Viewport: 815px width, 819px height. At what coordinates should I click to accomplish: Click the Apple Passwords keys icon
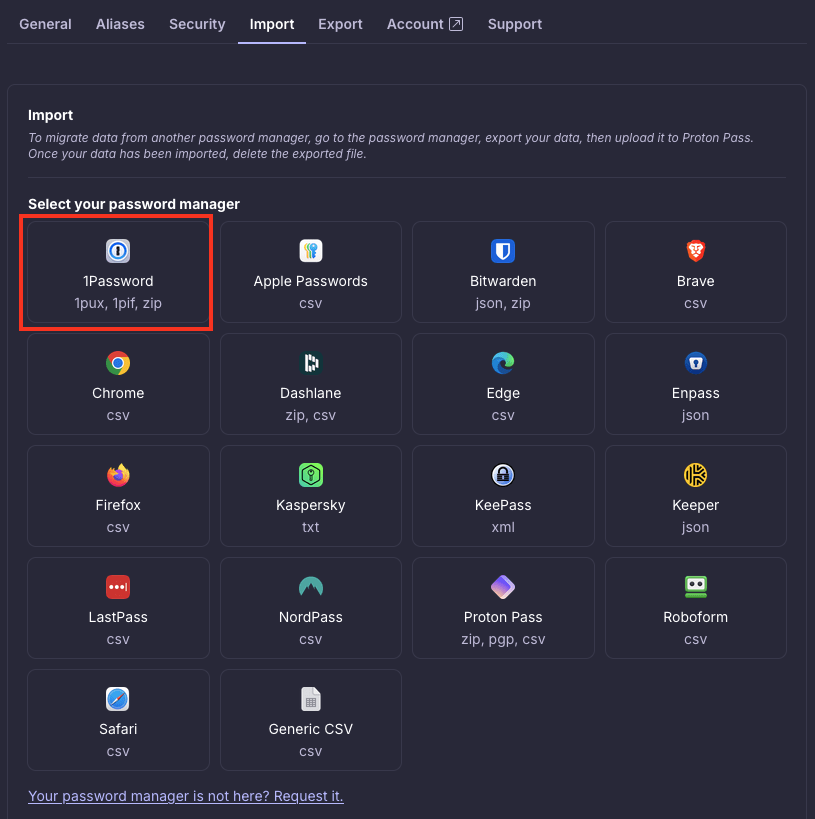pos(311,251)
